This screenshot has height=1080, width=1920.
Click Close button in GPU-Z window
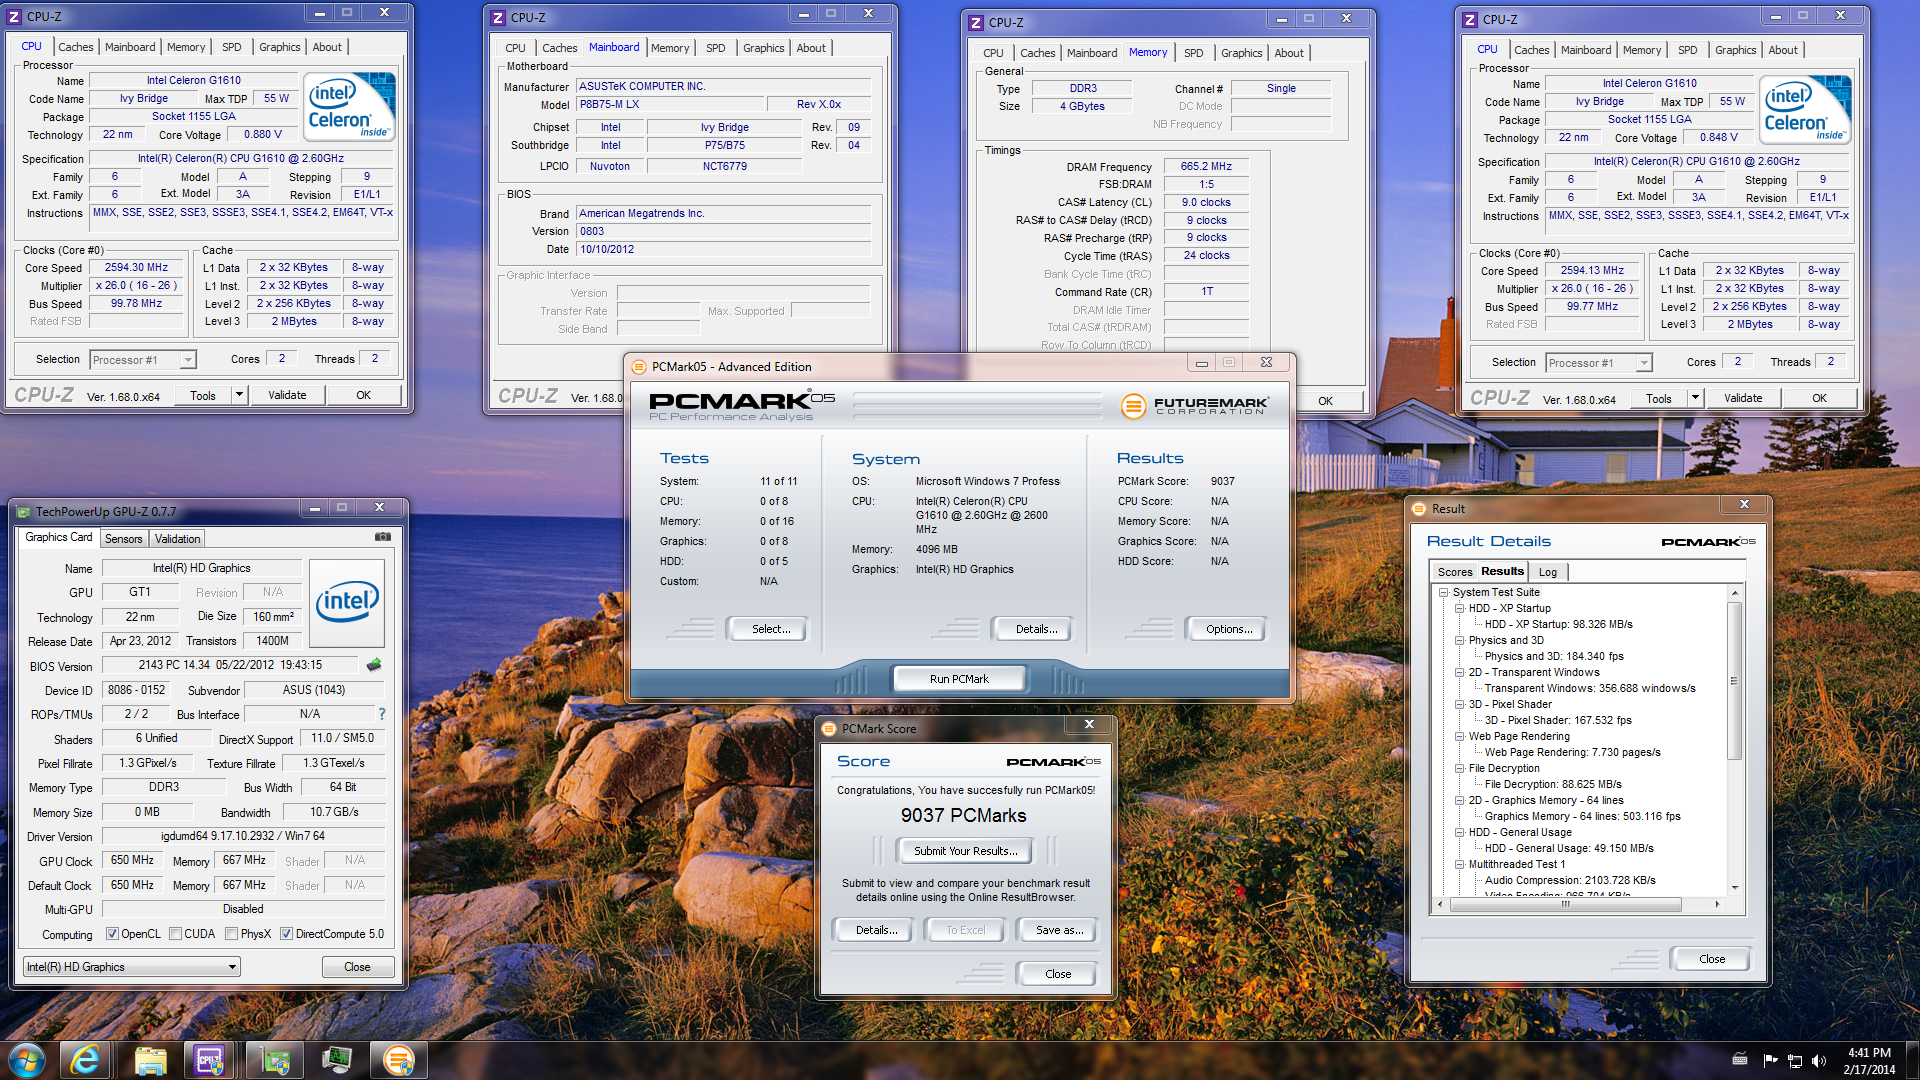357,967
